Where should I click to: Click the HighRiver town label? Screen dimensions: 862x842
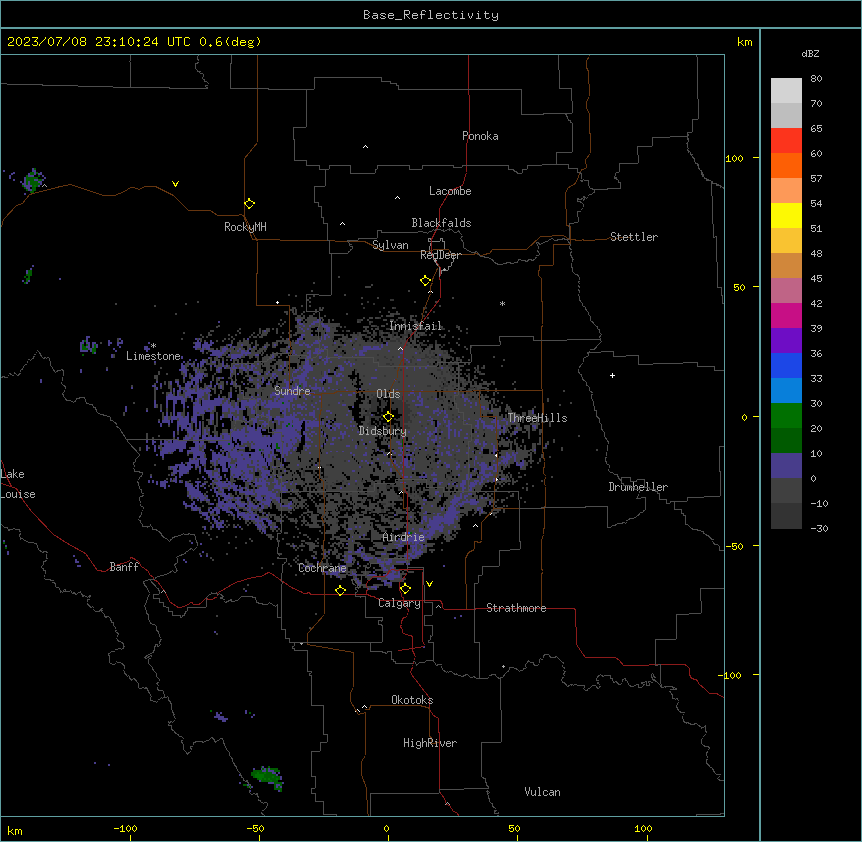point(430,743)
